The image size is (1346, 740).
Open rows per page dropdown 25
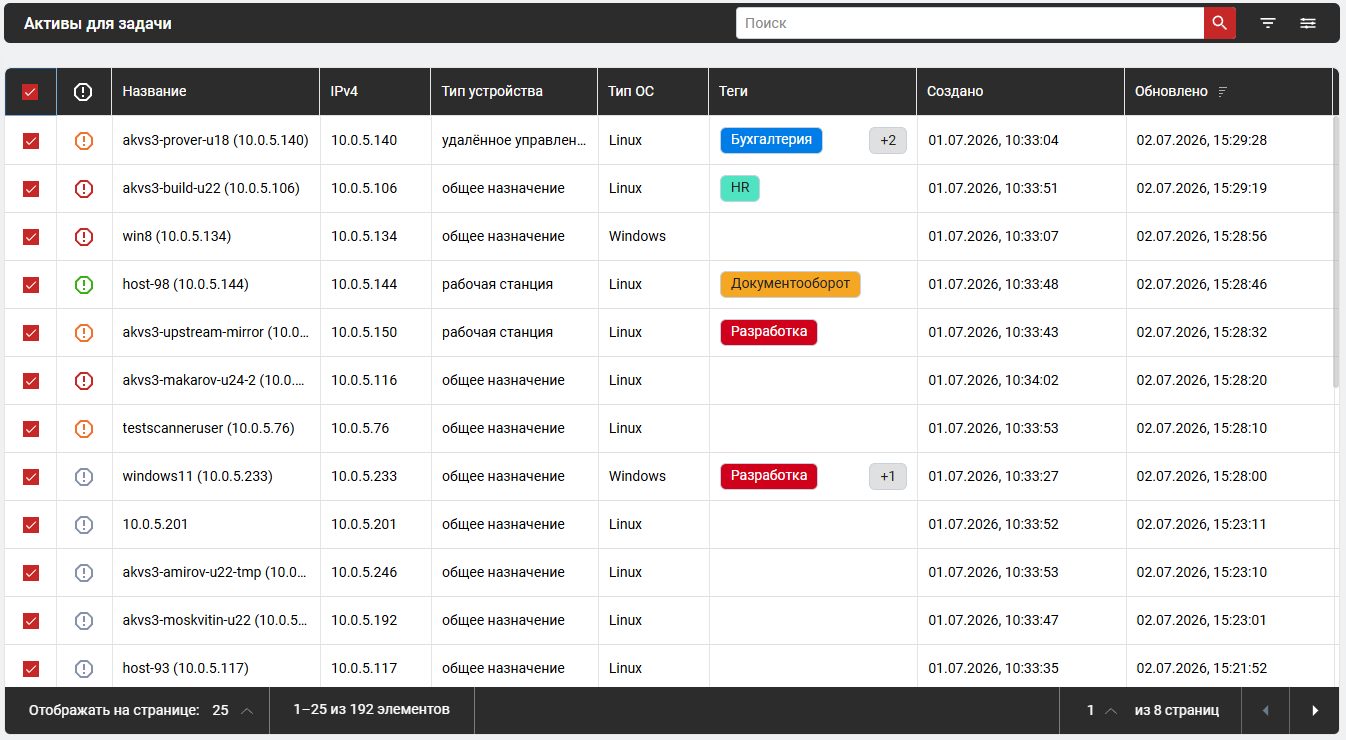coord(232,711)
